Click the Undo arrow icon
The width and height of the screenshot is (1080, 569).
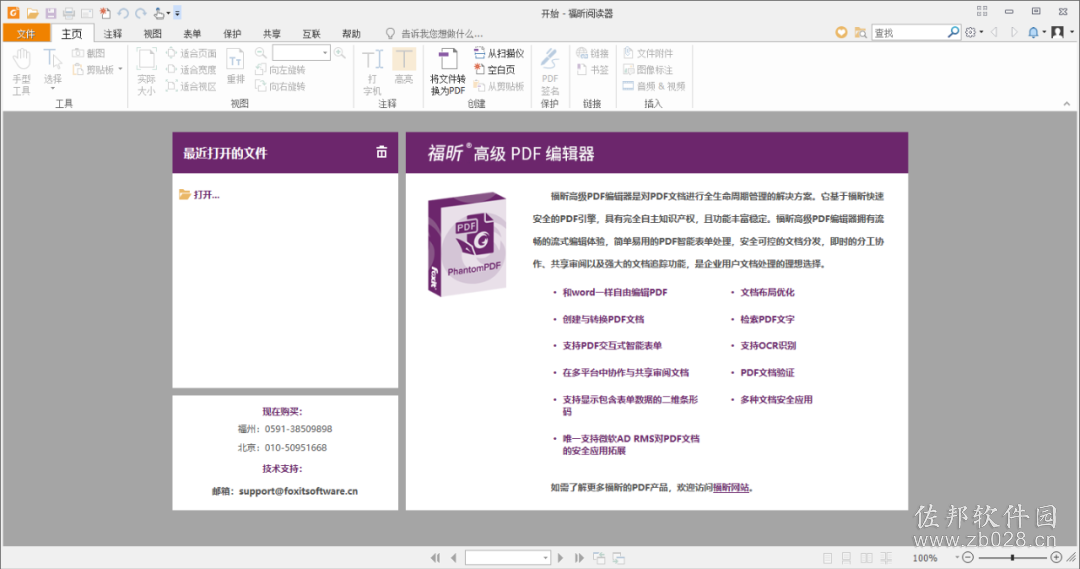(x=123, y=13)
